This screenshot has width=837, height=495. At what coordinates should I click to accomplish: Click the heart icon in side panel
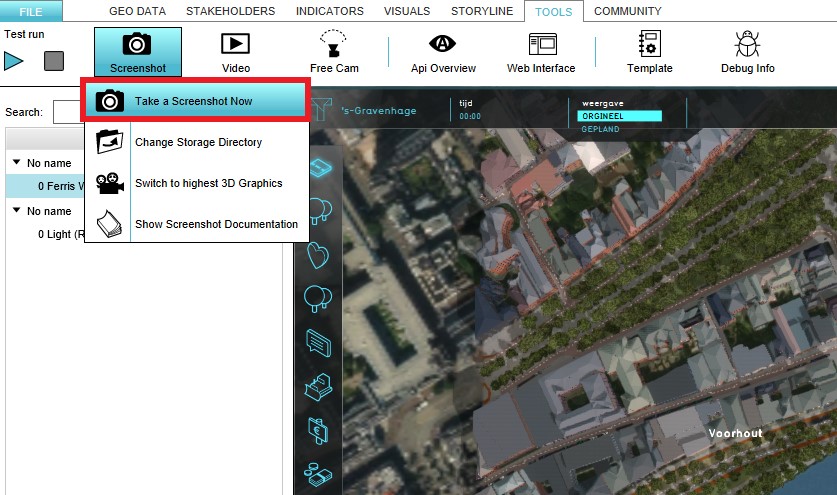coord(318,255)
